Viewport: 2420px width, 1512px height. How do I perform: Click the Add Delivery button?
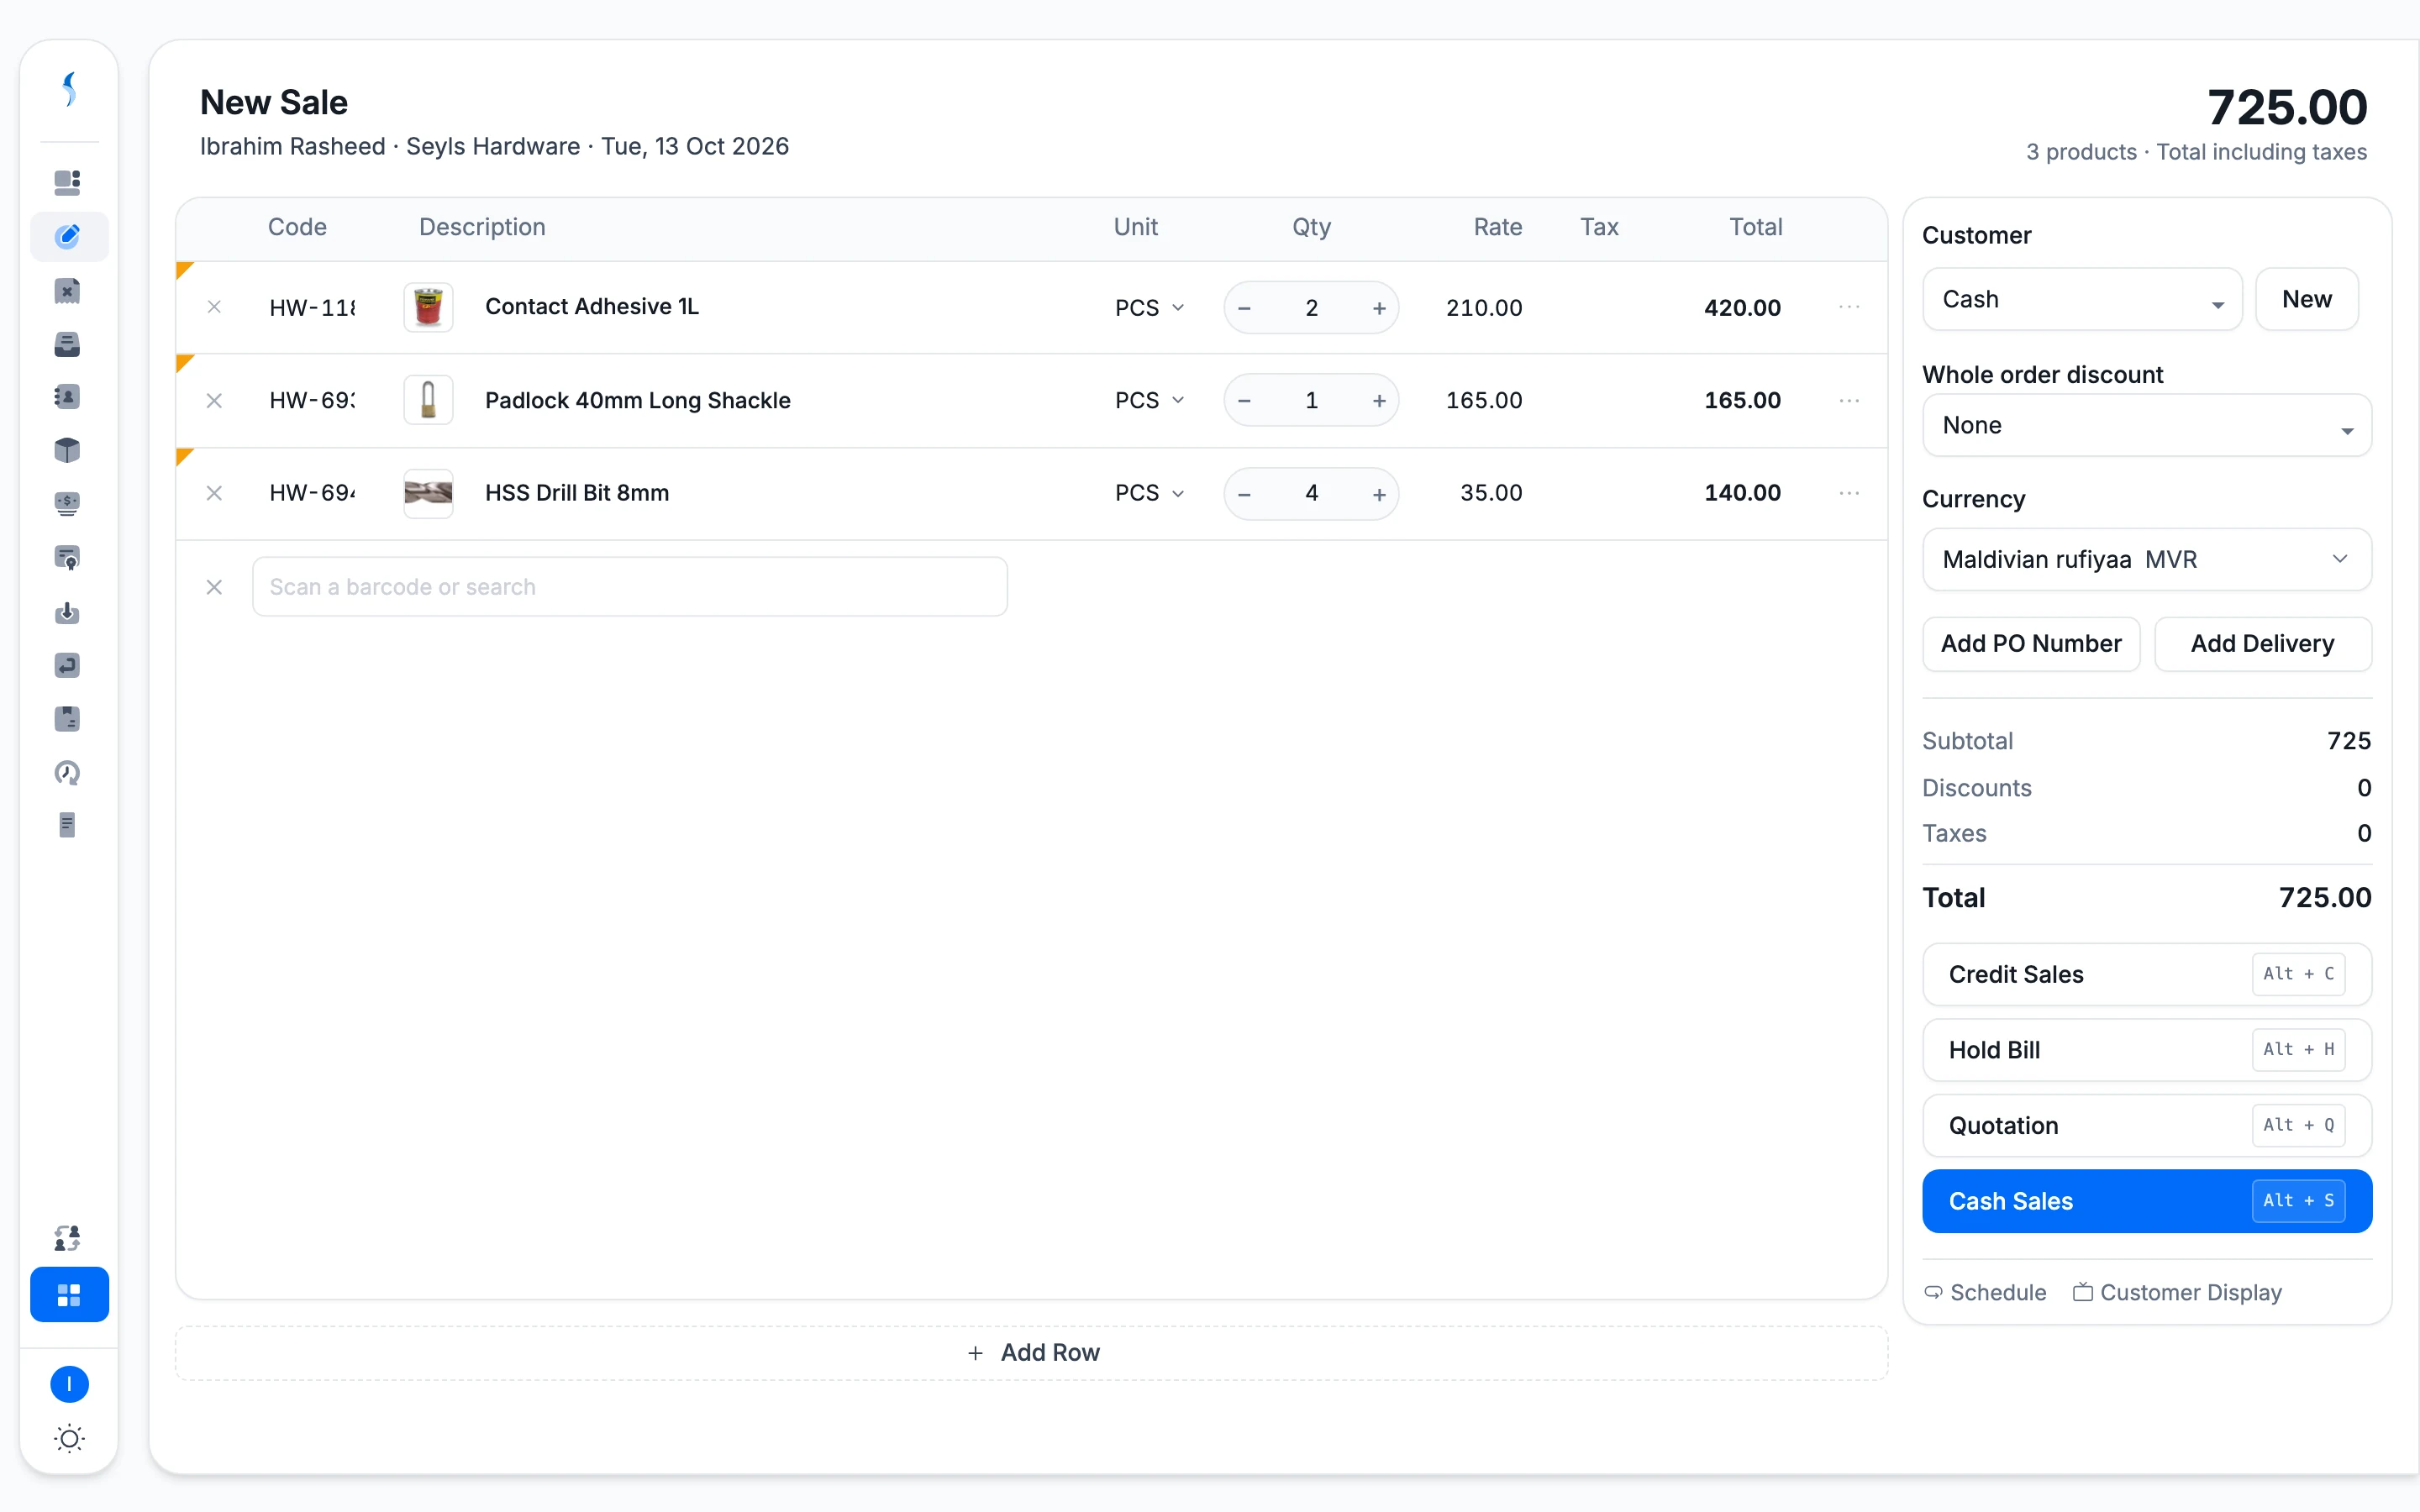(2262, 643)
